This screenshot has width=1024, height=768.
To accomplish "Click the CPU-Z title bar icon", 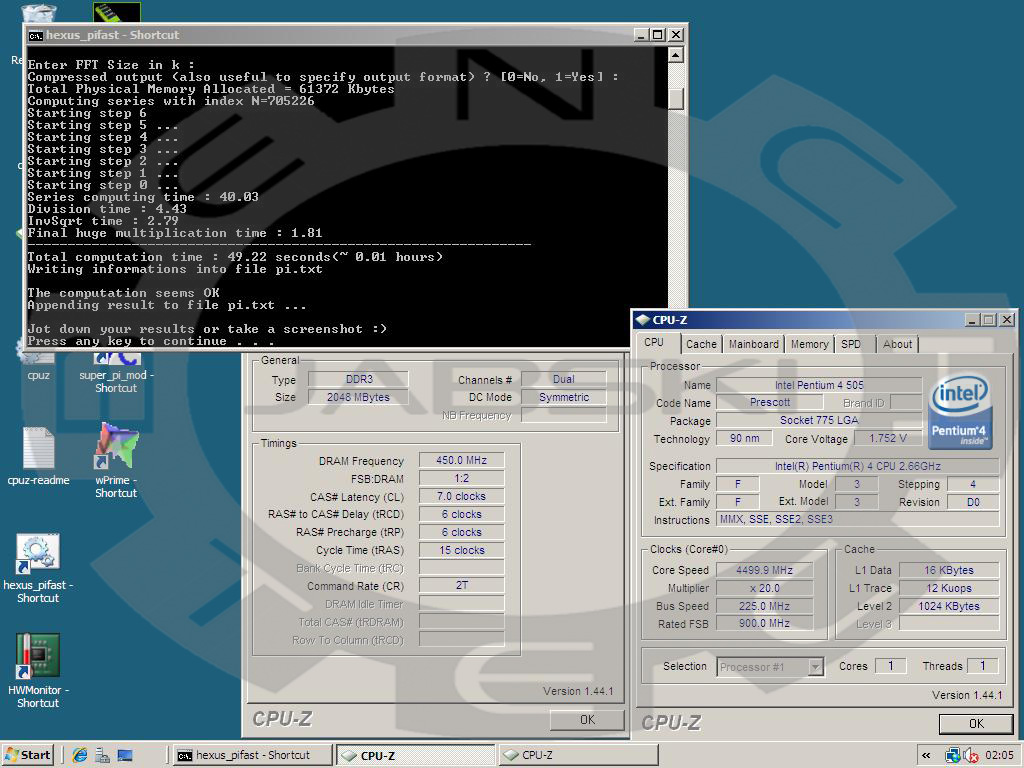I will coord(643,320).
